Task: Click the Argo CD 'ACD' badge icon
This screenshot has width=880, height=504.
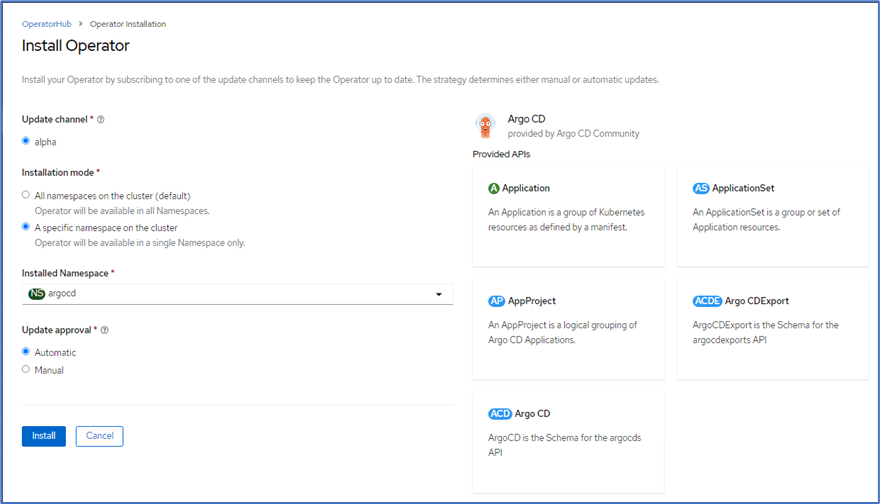Action: click(500, 414)
